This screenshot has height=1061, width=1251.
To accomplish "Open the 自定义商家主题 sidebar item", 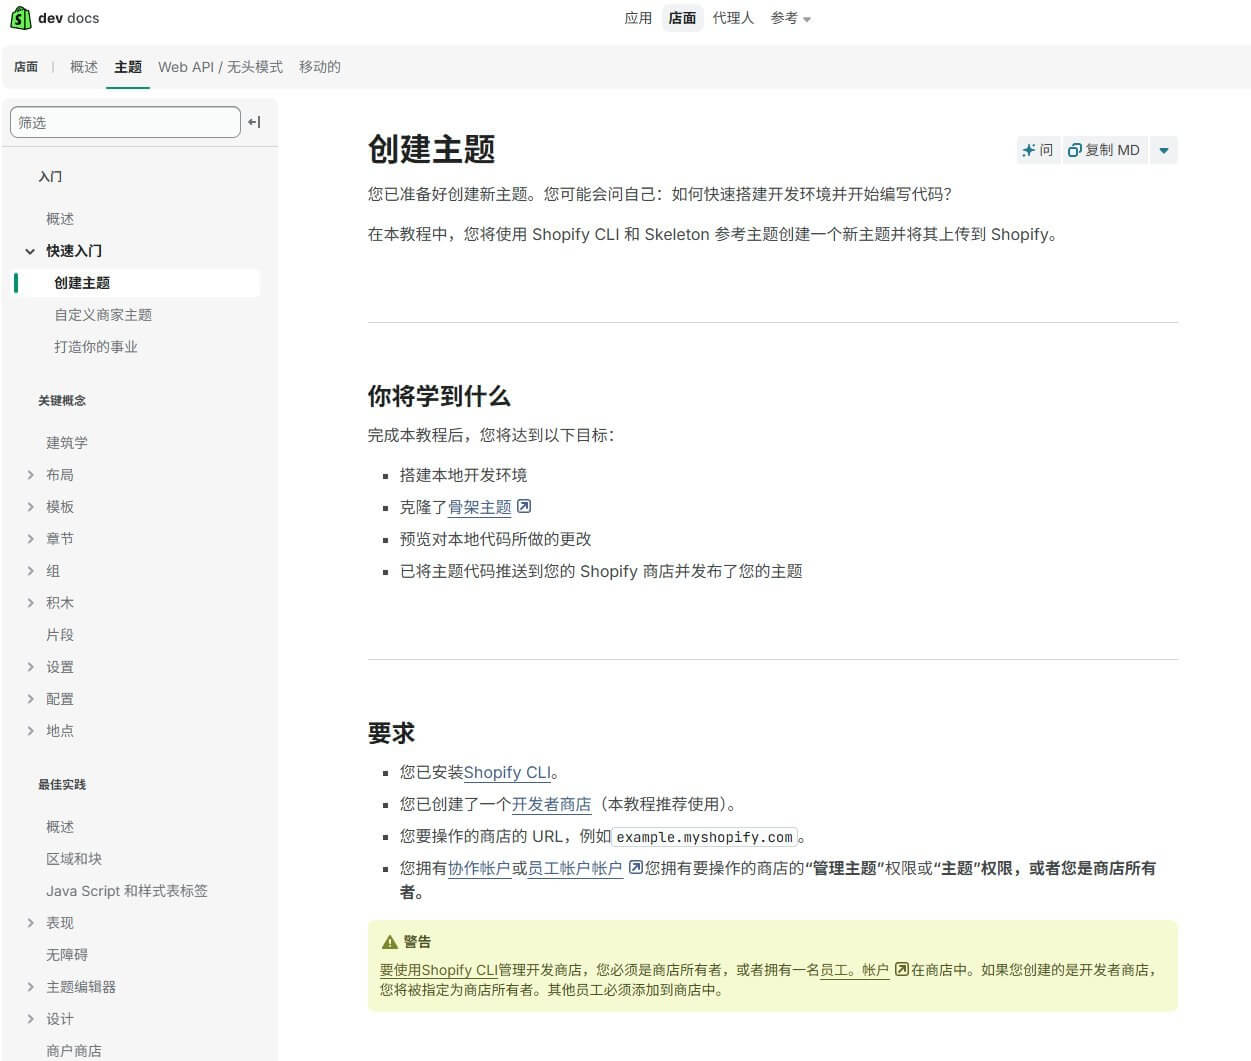I will 103,315.
